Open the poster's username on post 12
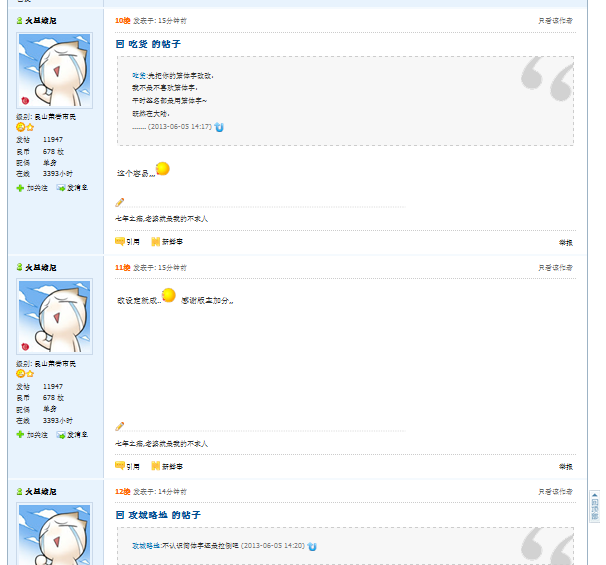Viewport: 606px width, 565px height. click(41, 492)
